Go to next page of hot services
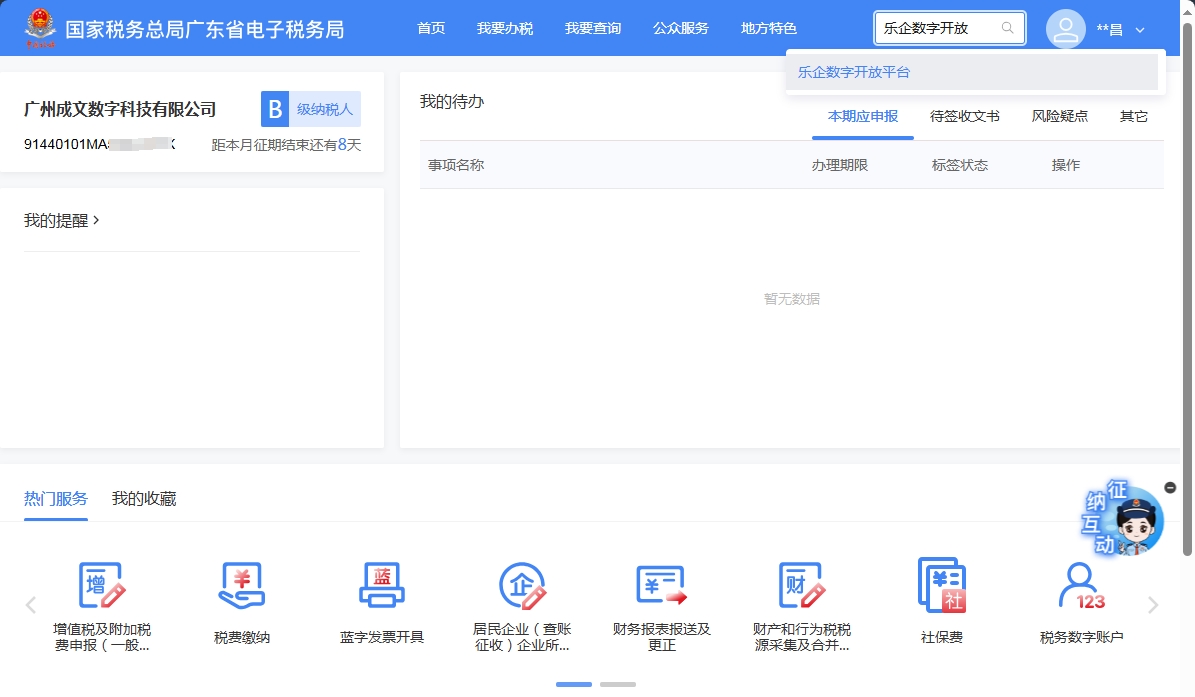 click(x=1153, y=604)
